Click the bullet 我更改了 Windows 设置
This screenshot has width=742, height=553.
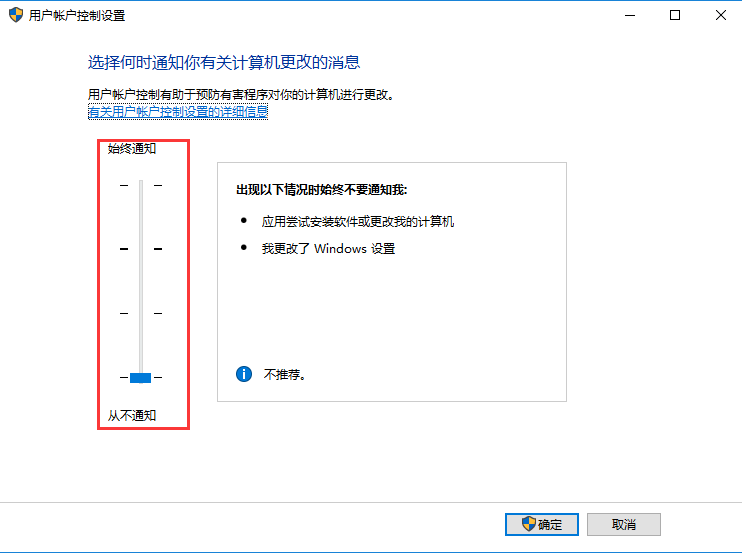[x=328, y=248]
